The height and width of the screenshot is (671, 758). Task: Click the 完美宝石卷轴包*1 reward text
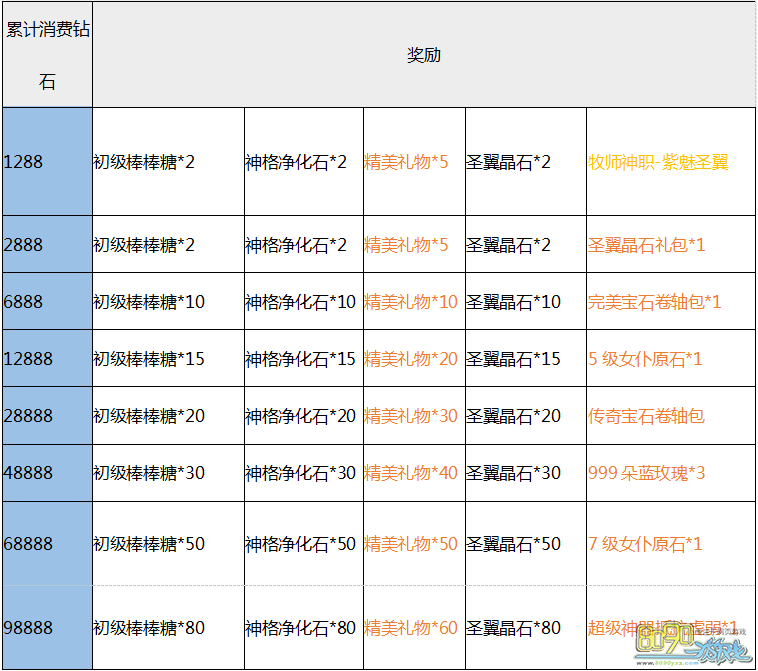[654, 301]
